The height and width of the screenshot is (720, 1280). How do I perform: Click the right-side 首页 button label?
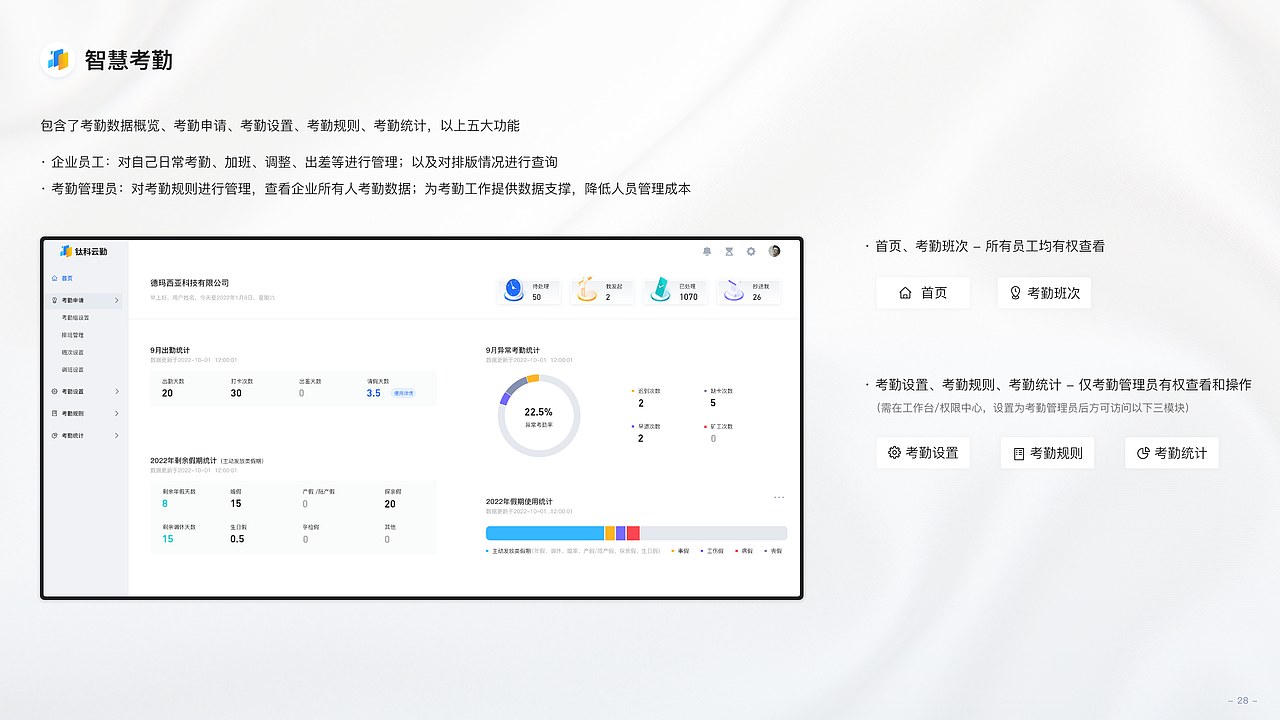point(934,293)
